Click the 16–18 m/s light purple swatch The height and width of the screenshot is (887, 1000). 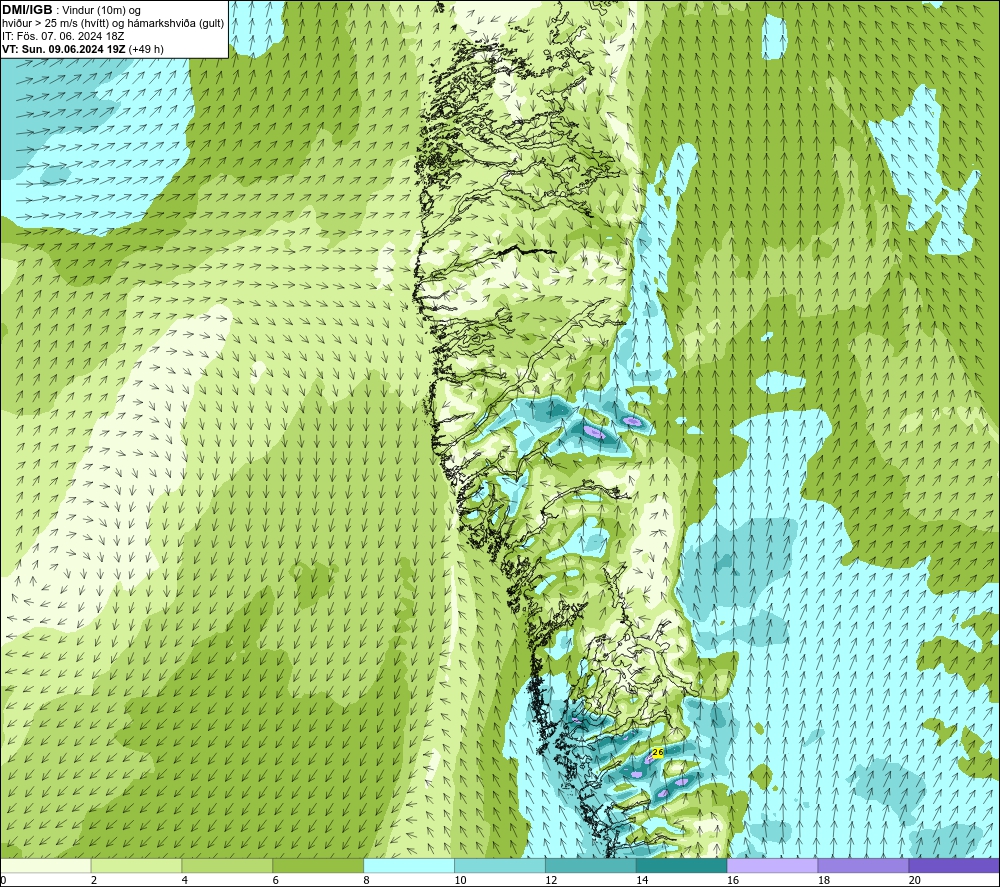pyautogui.click(x=772, y=865)
